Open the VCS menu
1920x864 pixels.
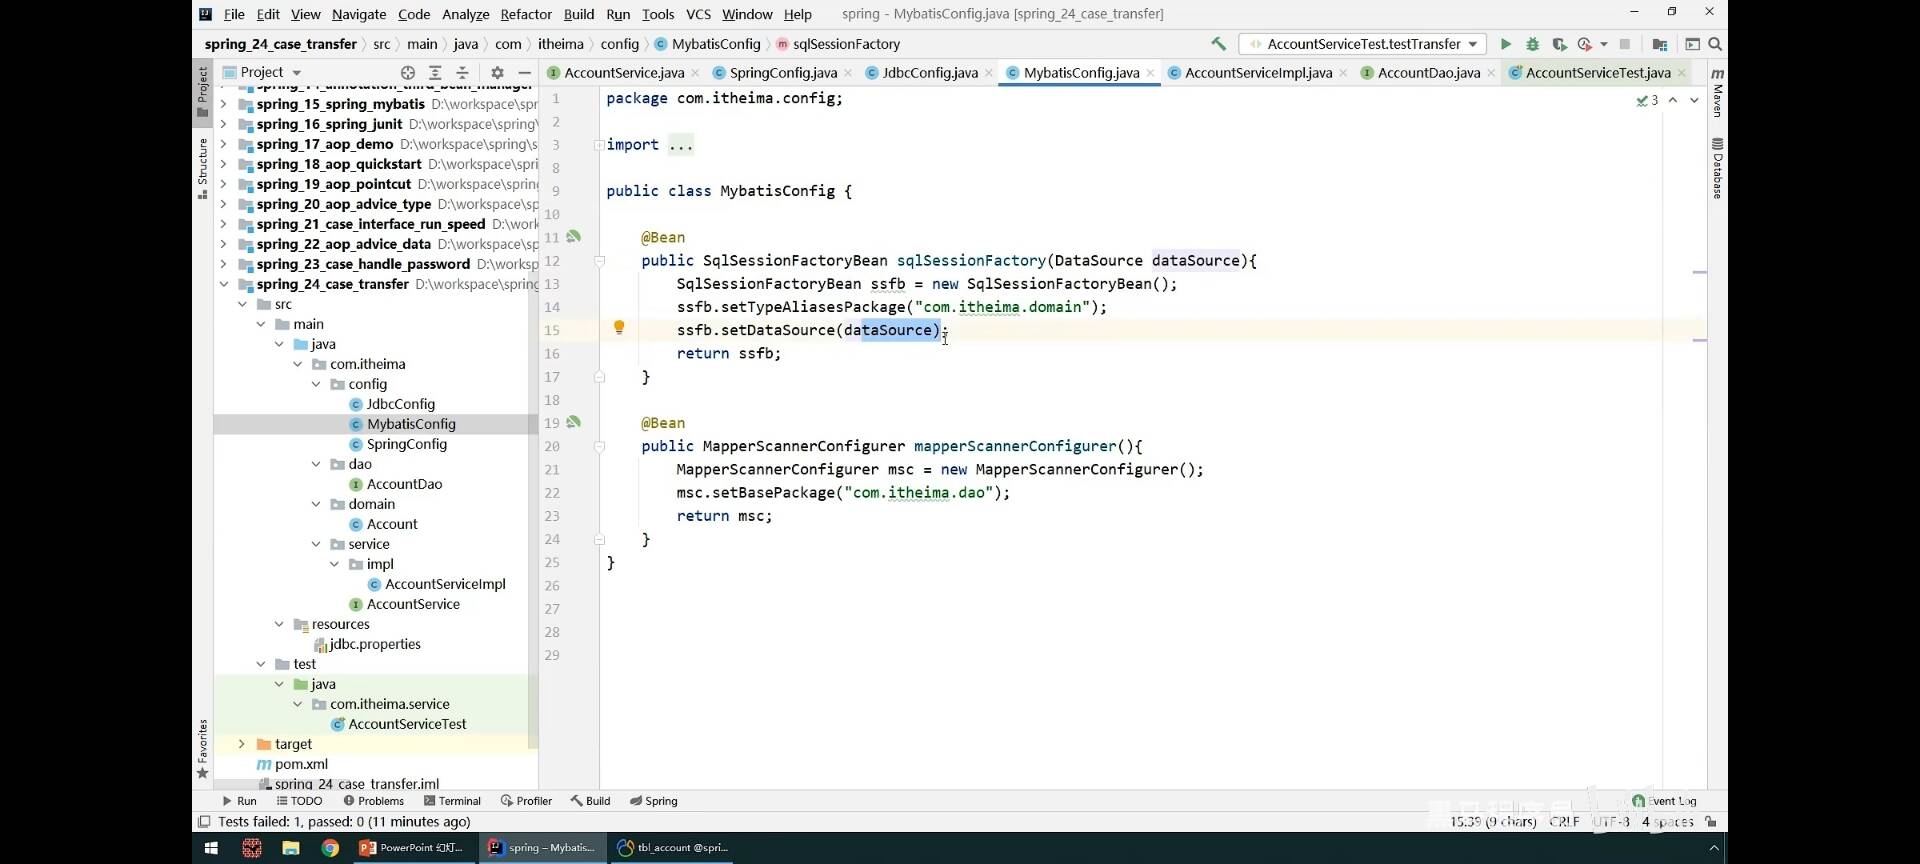point(698,14)
